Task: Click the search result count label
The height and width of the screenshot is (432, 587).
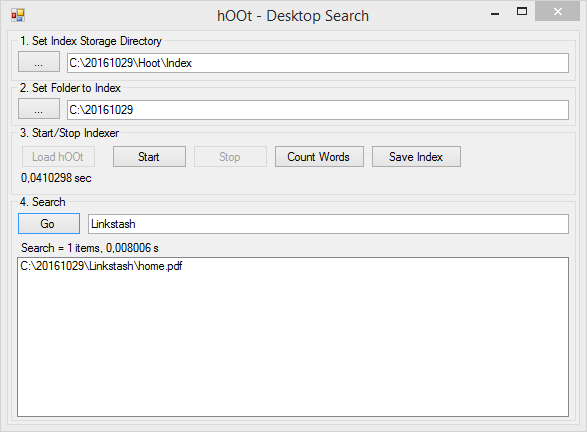Action: click(x=90, y=248)
